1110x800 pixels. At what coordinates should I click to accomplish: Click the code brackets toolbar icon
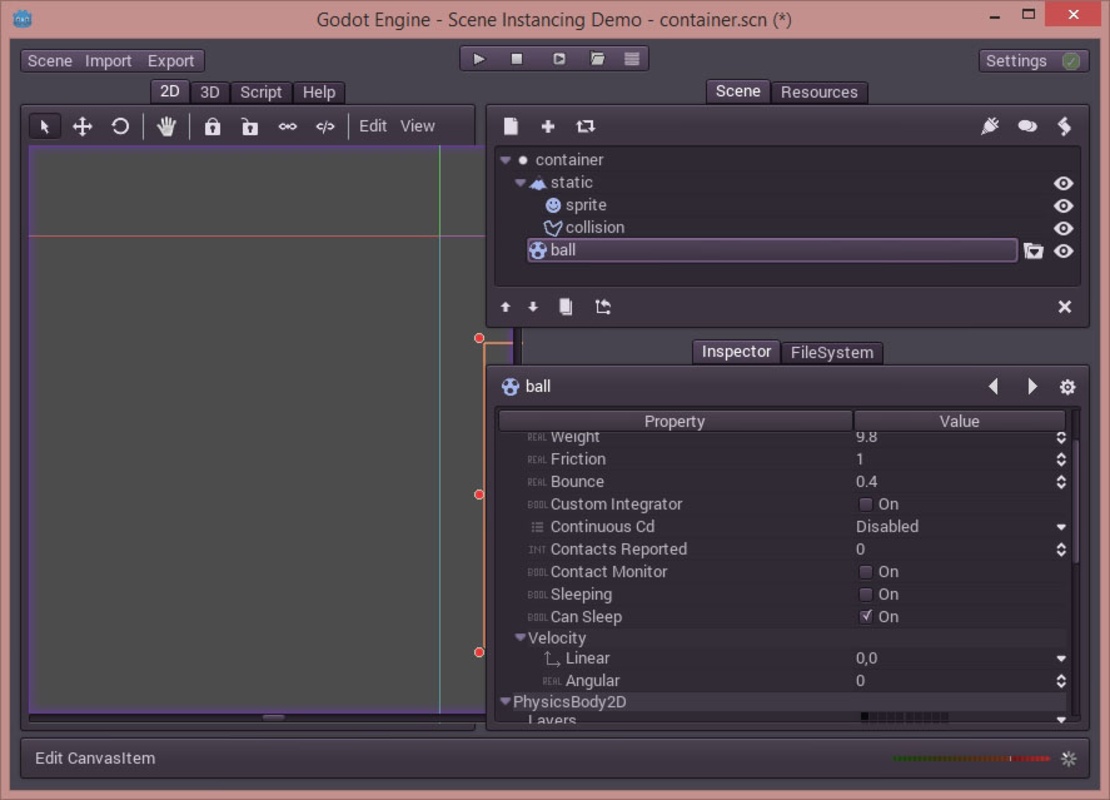325,127
